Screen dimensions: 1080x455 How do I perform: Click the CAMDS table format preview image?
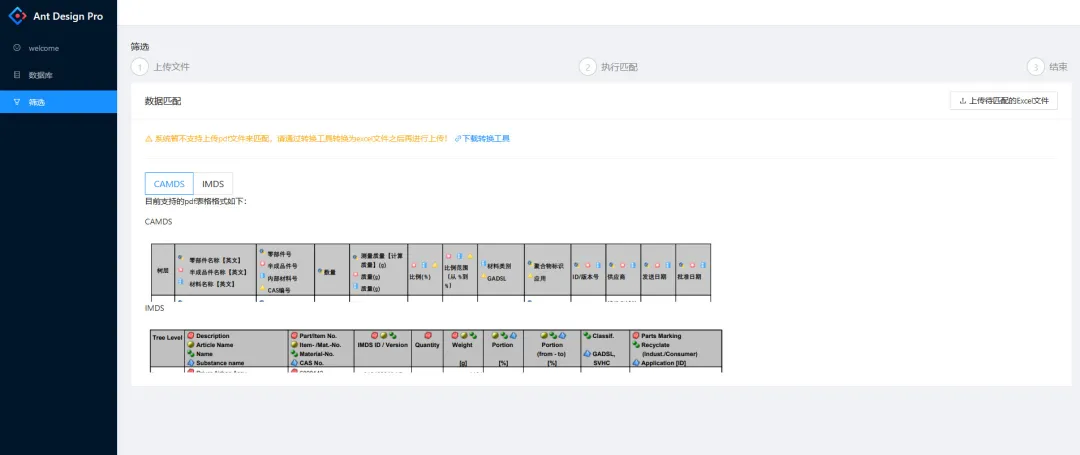coord(430,271)
